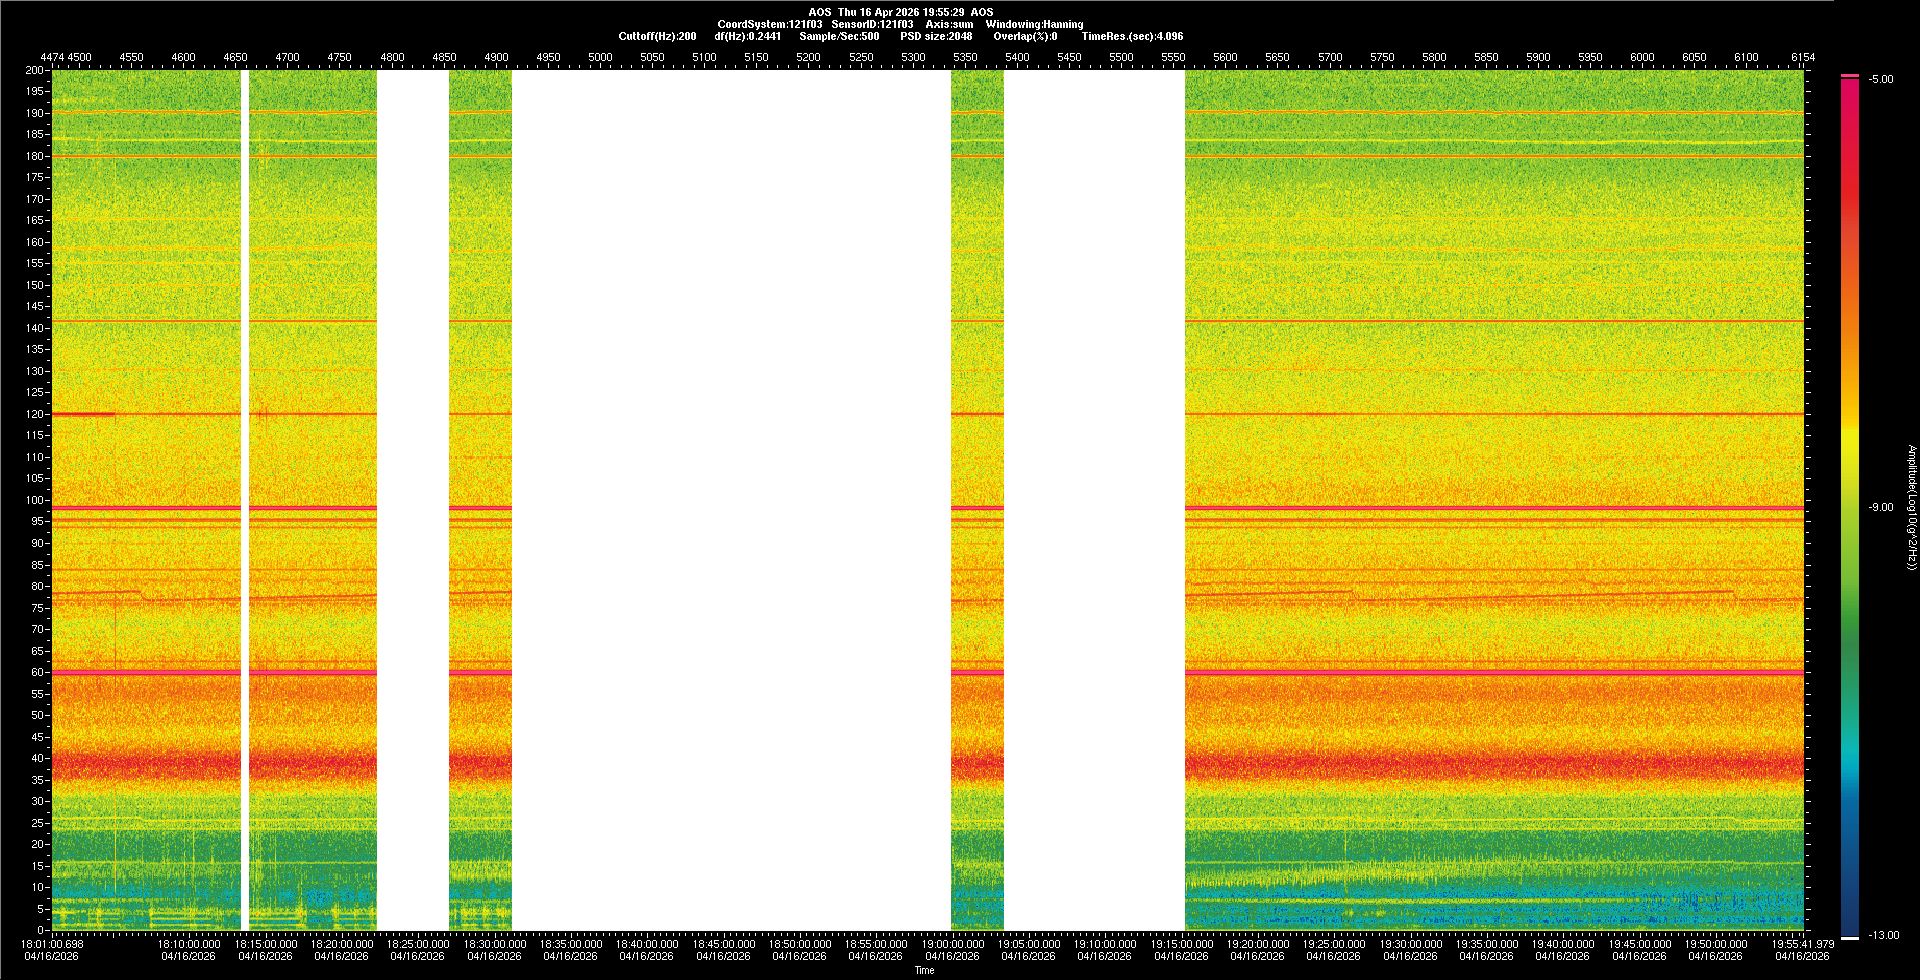Select the PSD size:2048 parameter
The image size is (1920, 980).
point(935,36)
